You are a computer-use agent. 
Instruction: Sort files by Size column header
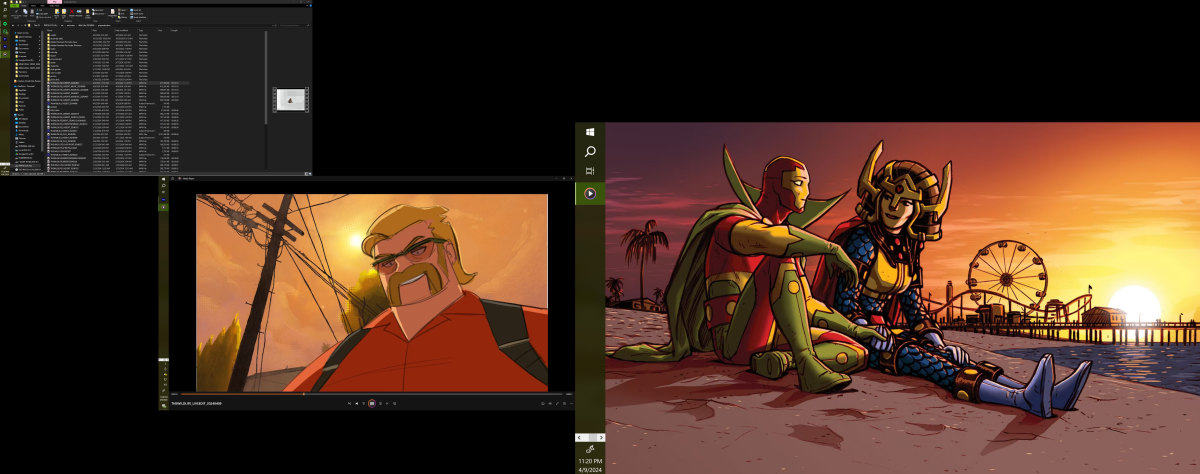(162, 30)
